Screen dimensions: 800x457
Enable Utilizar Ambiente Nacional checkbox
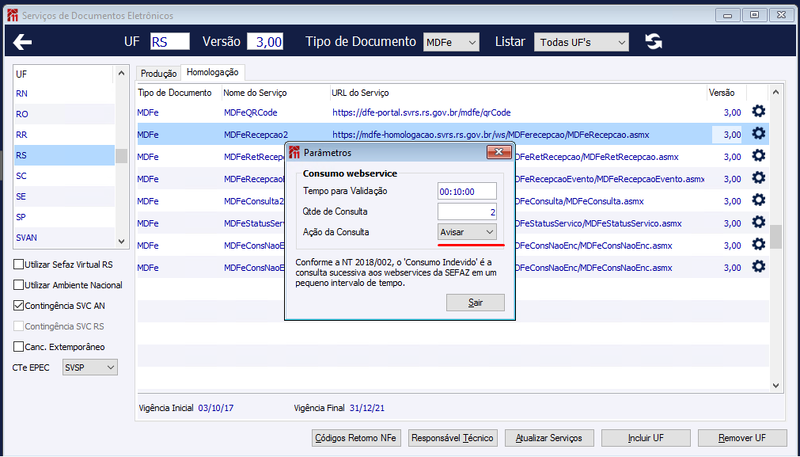(x=18, y=285)
